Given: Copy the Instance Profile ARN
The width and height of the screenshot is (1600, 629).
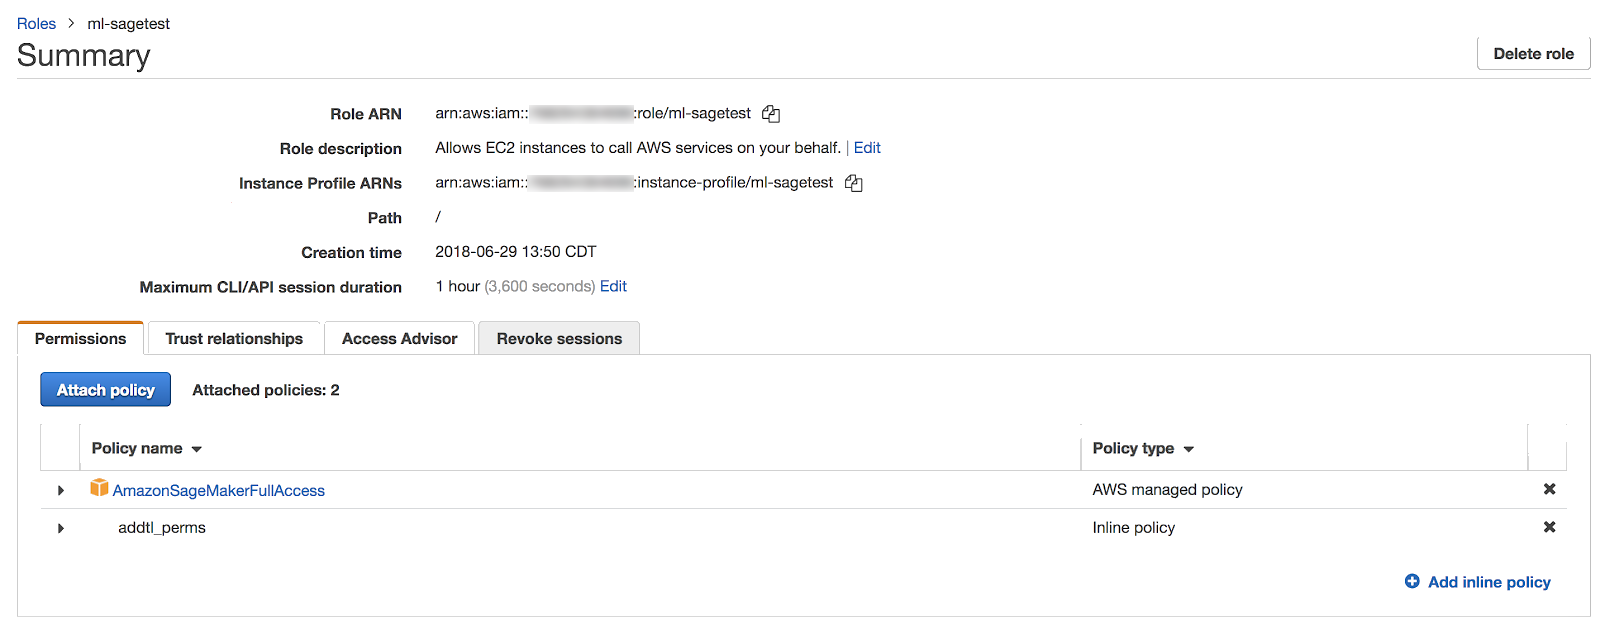Looking at the screenshot, I should click(853, 183).
